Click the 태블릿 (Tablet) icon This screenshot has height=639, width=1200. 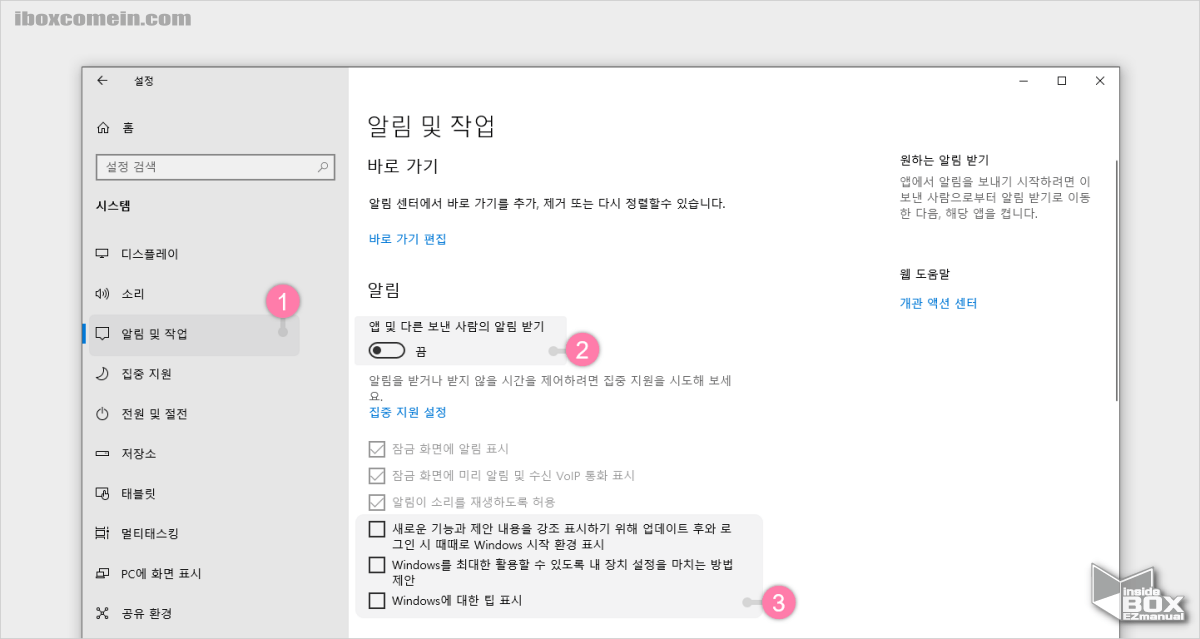(x=103, y=493)
